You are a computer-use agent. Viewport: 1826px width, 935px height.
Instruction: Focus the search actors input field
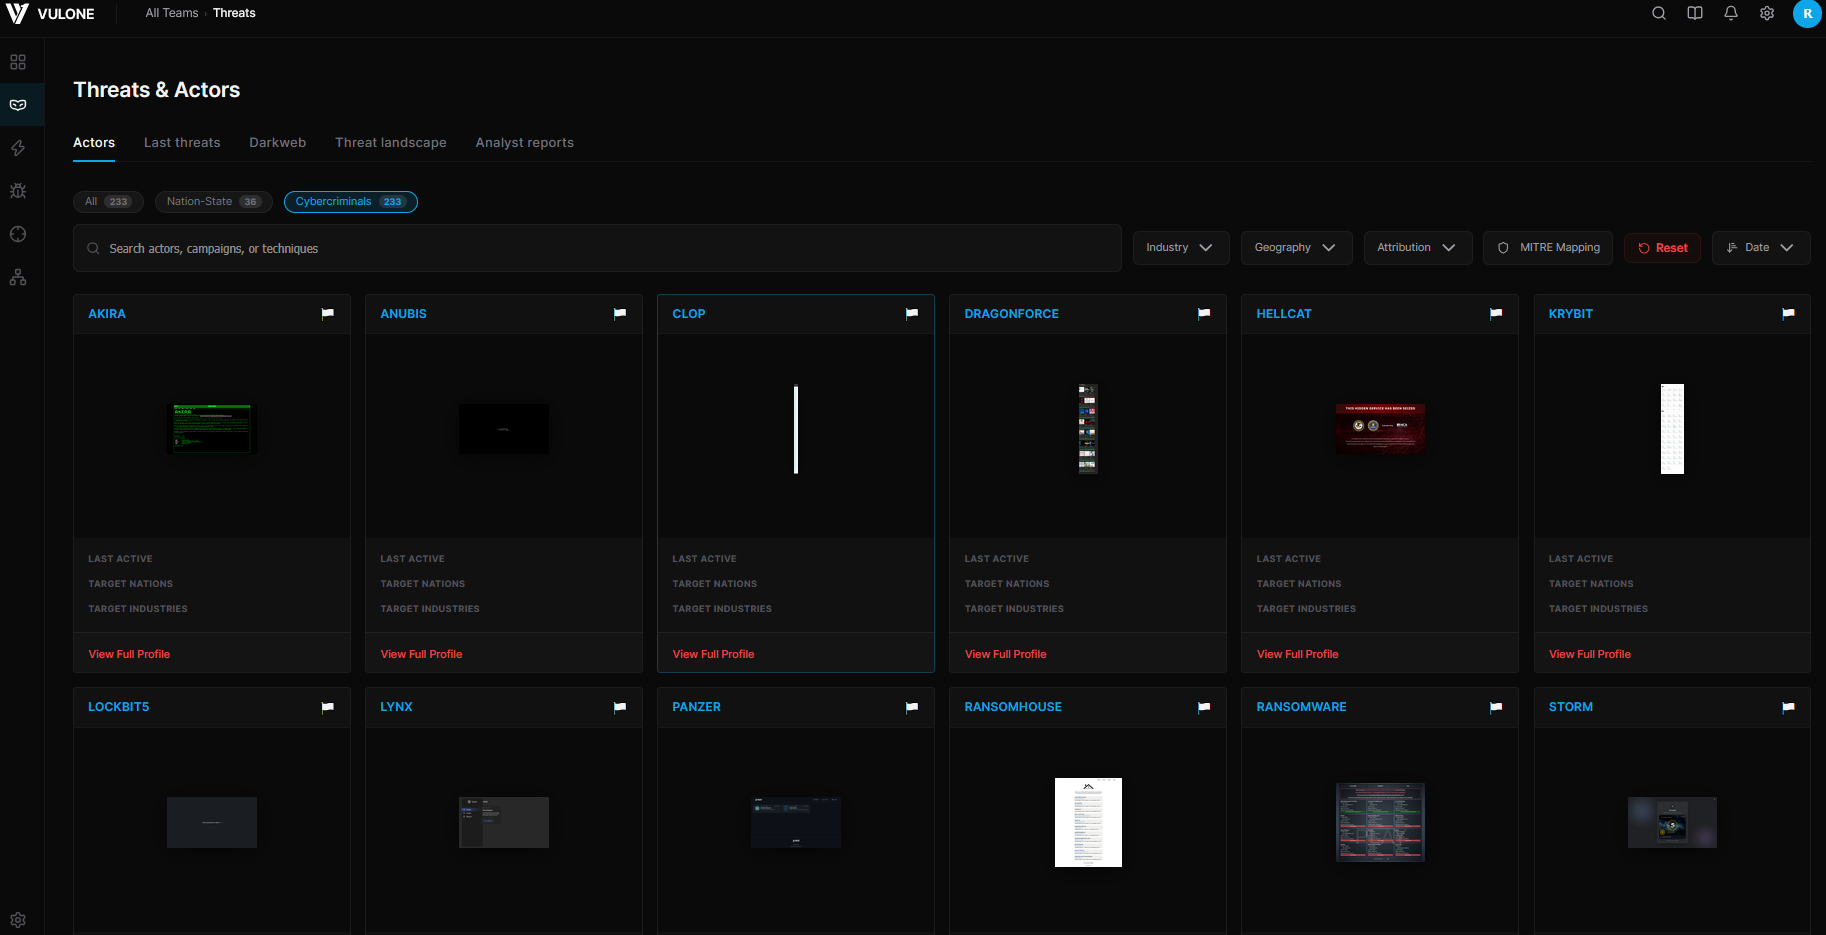click(x=597, y=248)
